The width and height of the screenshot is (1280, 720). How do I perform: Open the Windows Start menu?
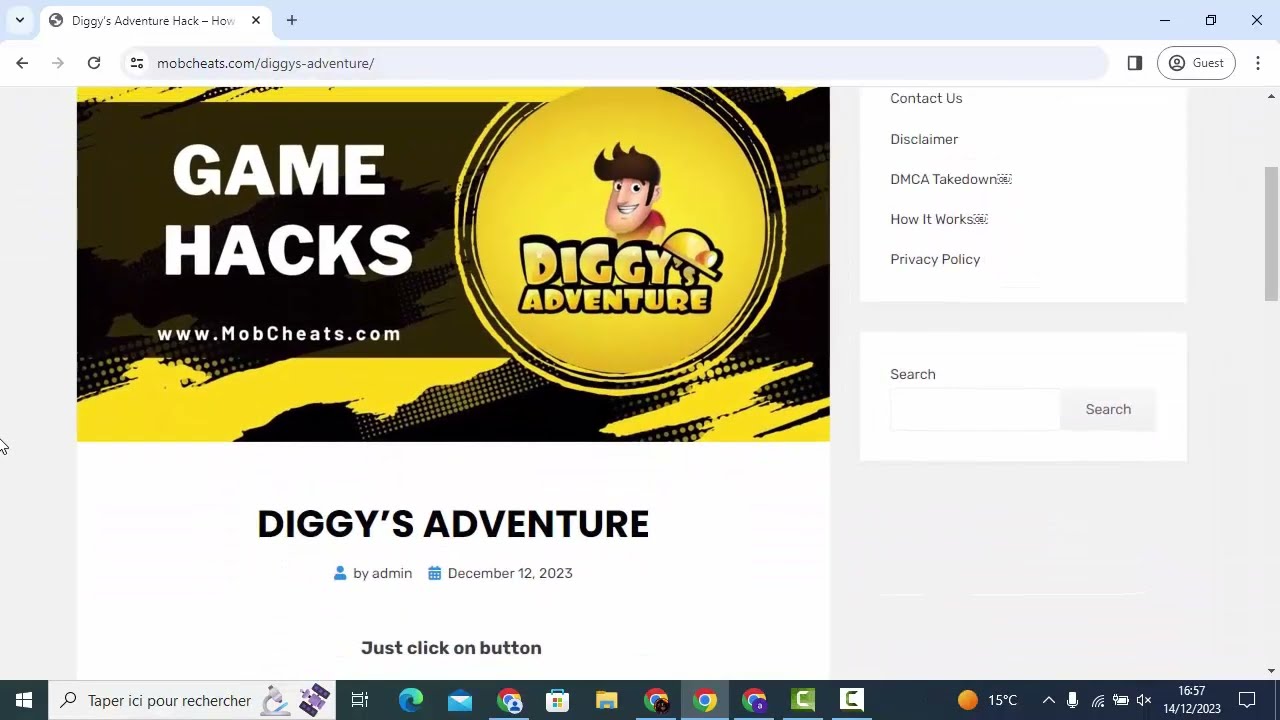[24, 700]
